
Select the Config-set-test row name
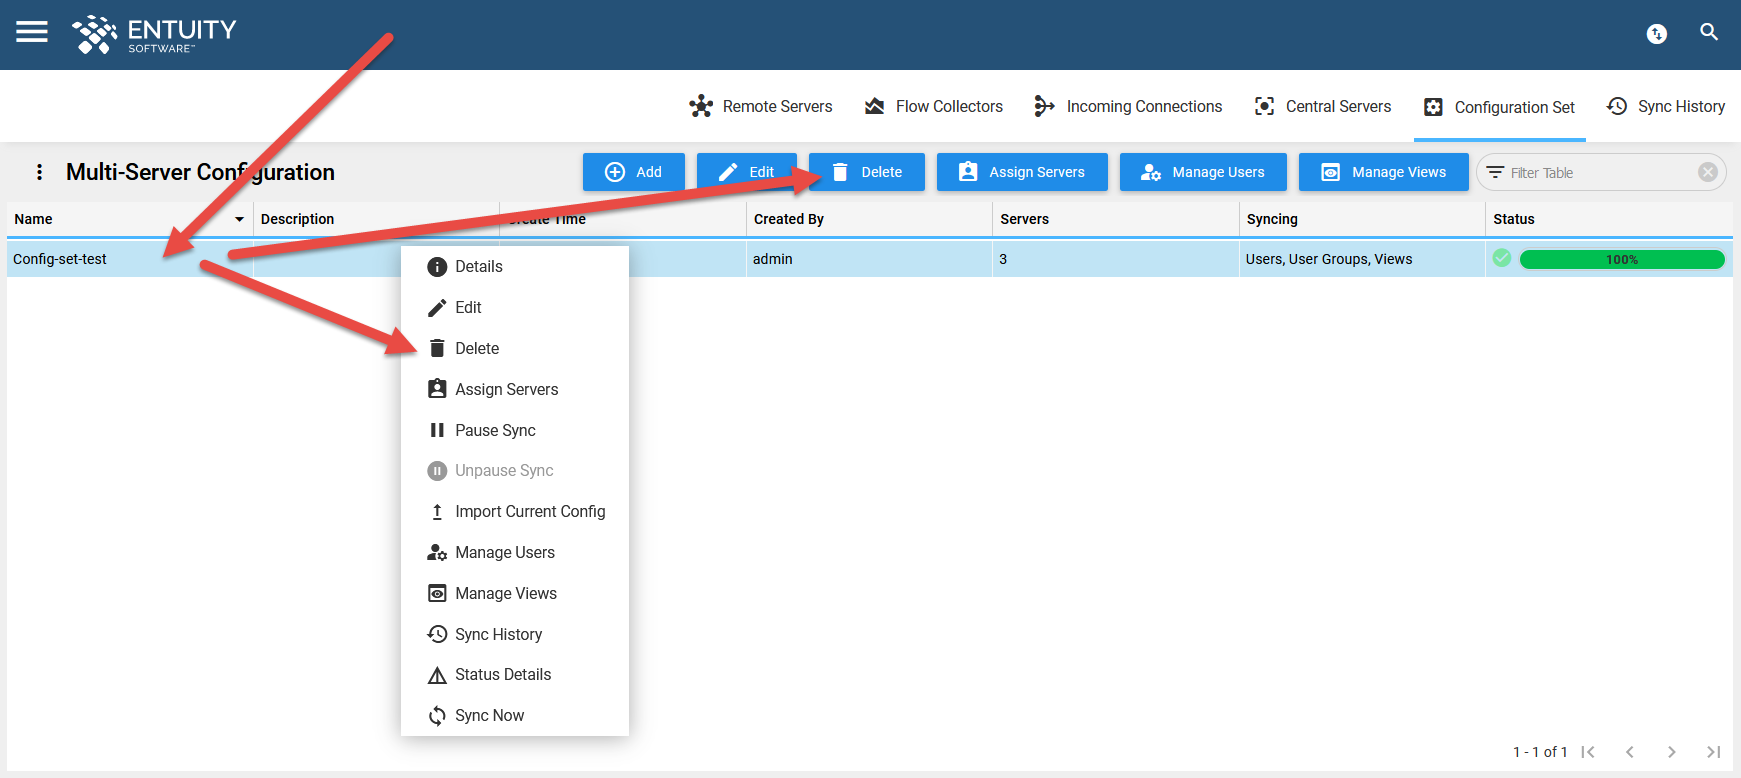(60, 259)
